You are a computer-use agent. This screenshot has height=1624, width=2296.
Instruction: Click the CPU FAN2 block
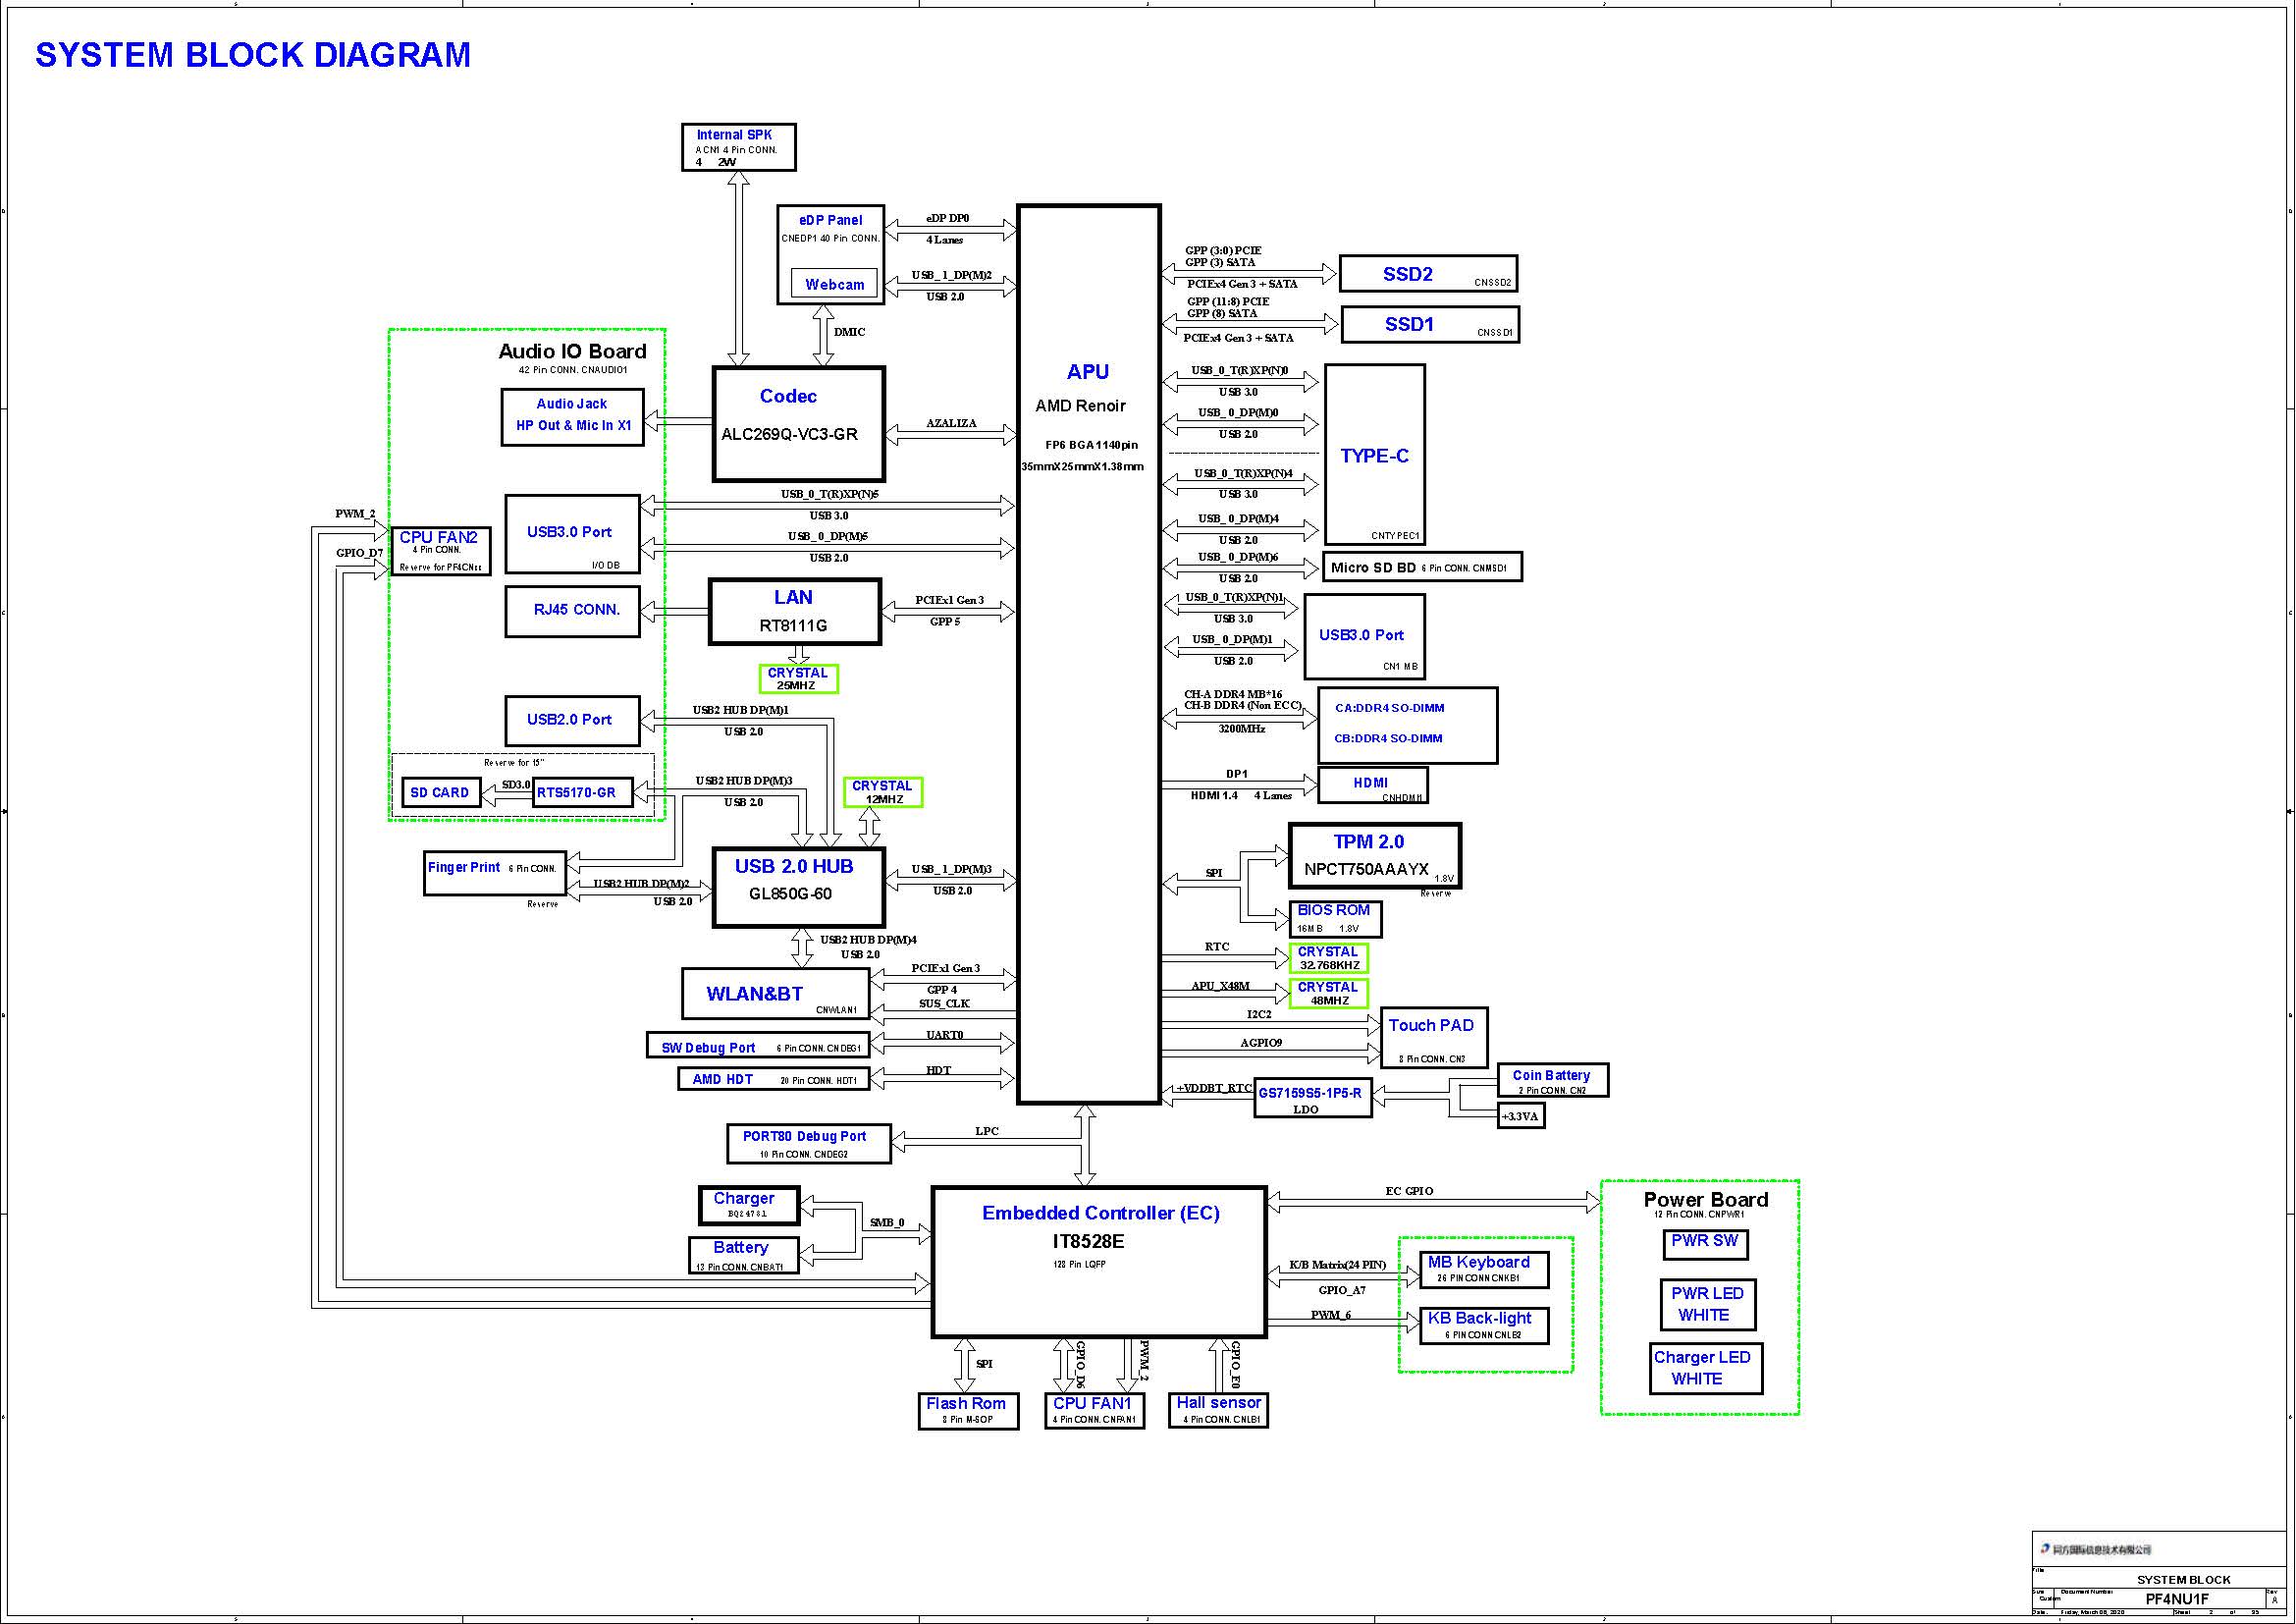click(x=440, y=551)
